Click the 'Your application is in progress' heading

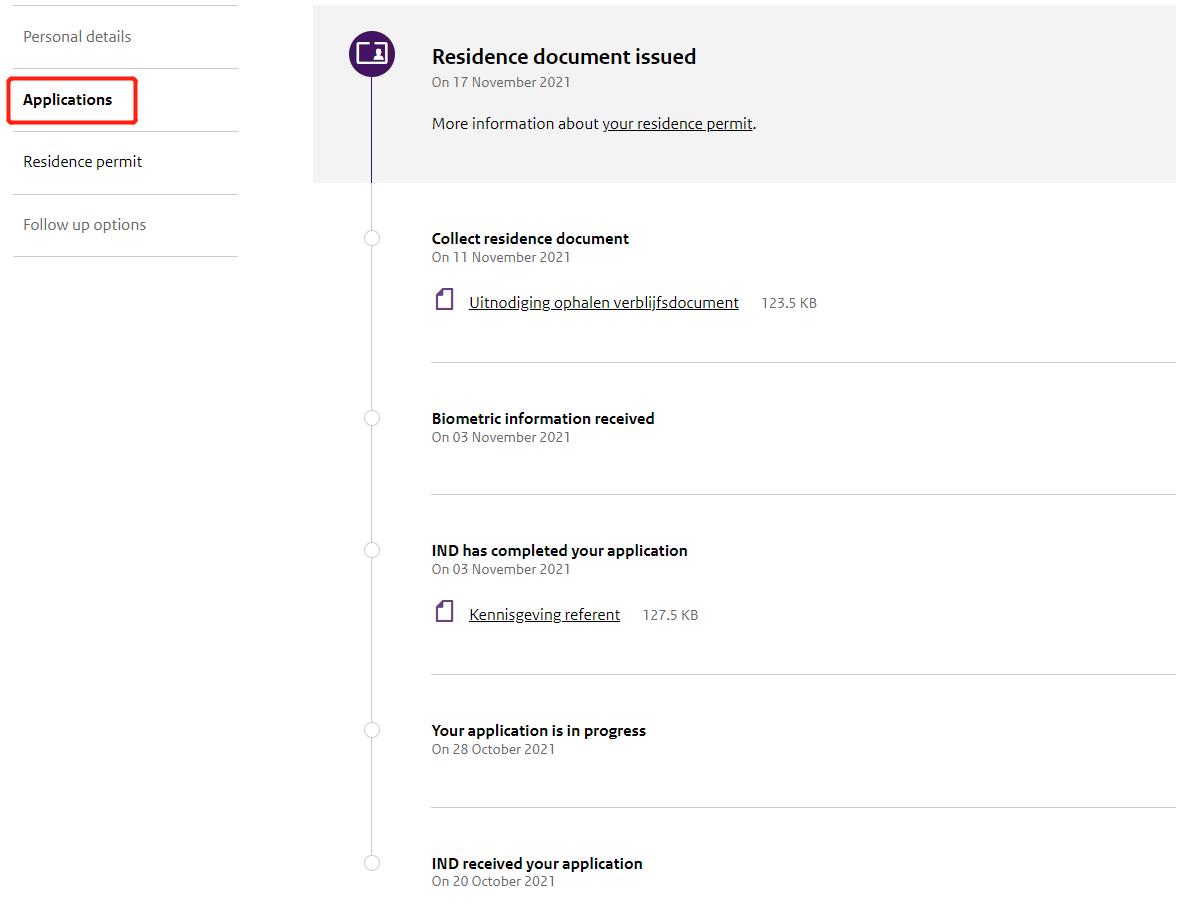[x=538, y=731]
